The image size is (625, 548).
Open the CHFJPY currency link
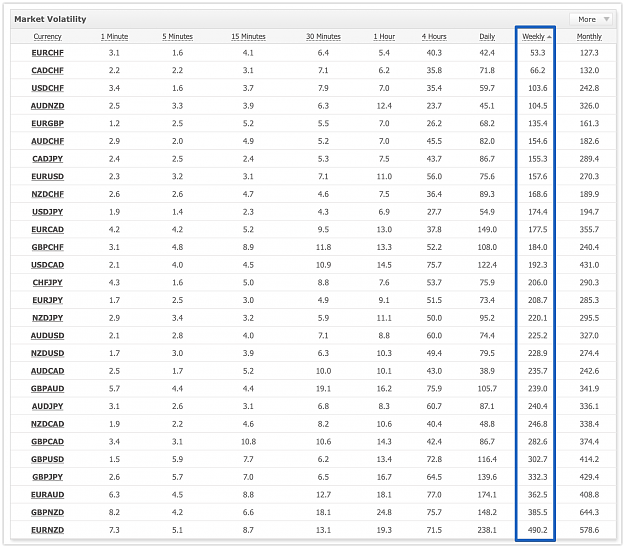[47, 283]
